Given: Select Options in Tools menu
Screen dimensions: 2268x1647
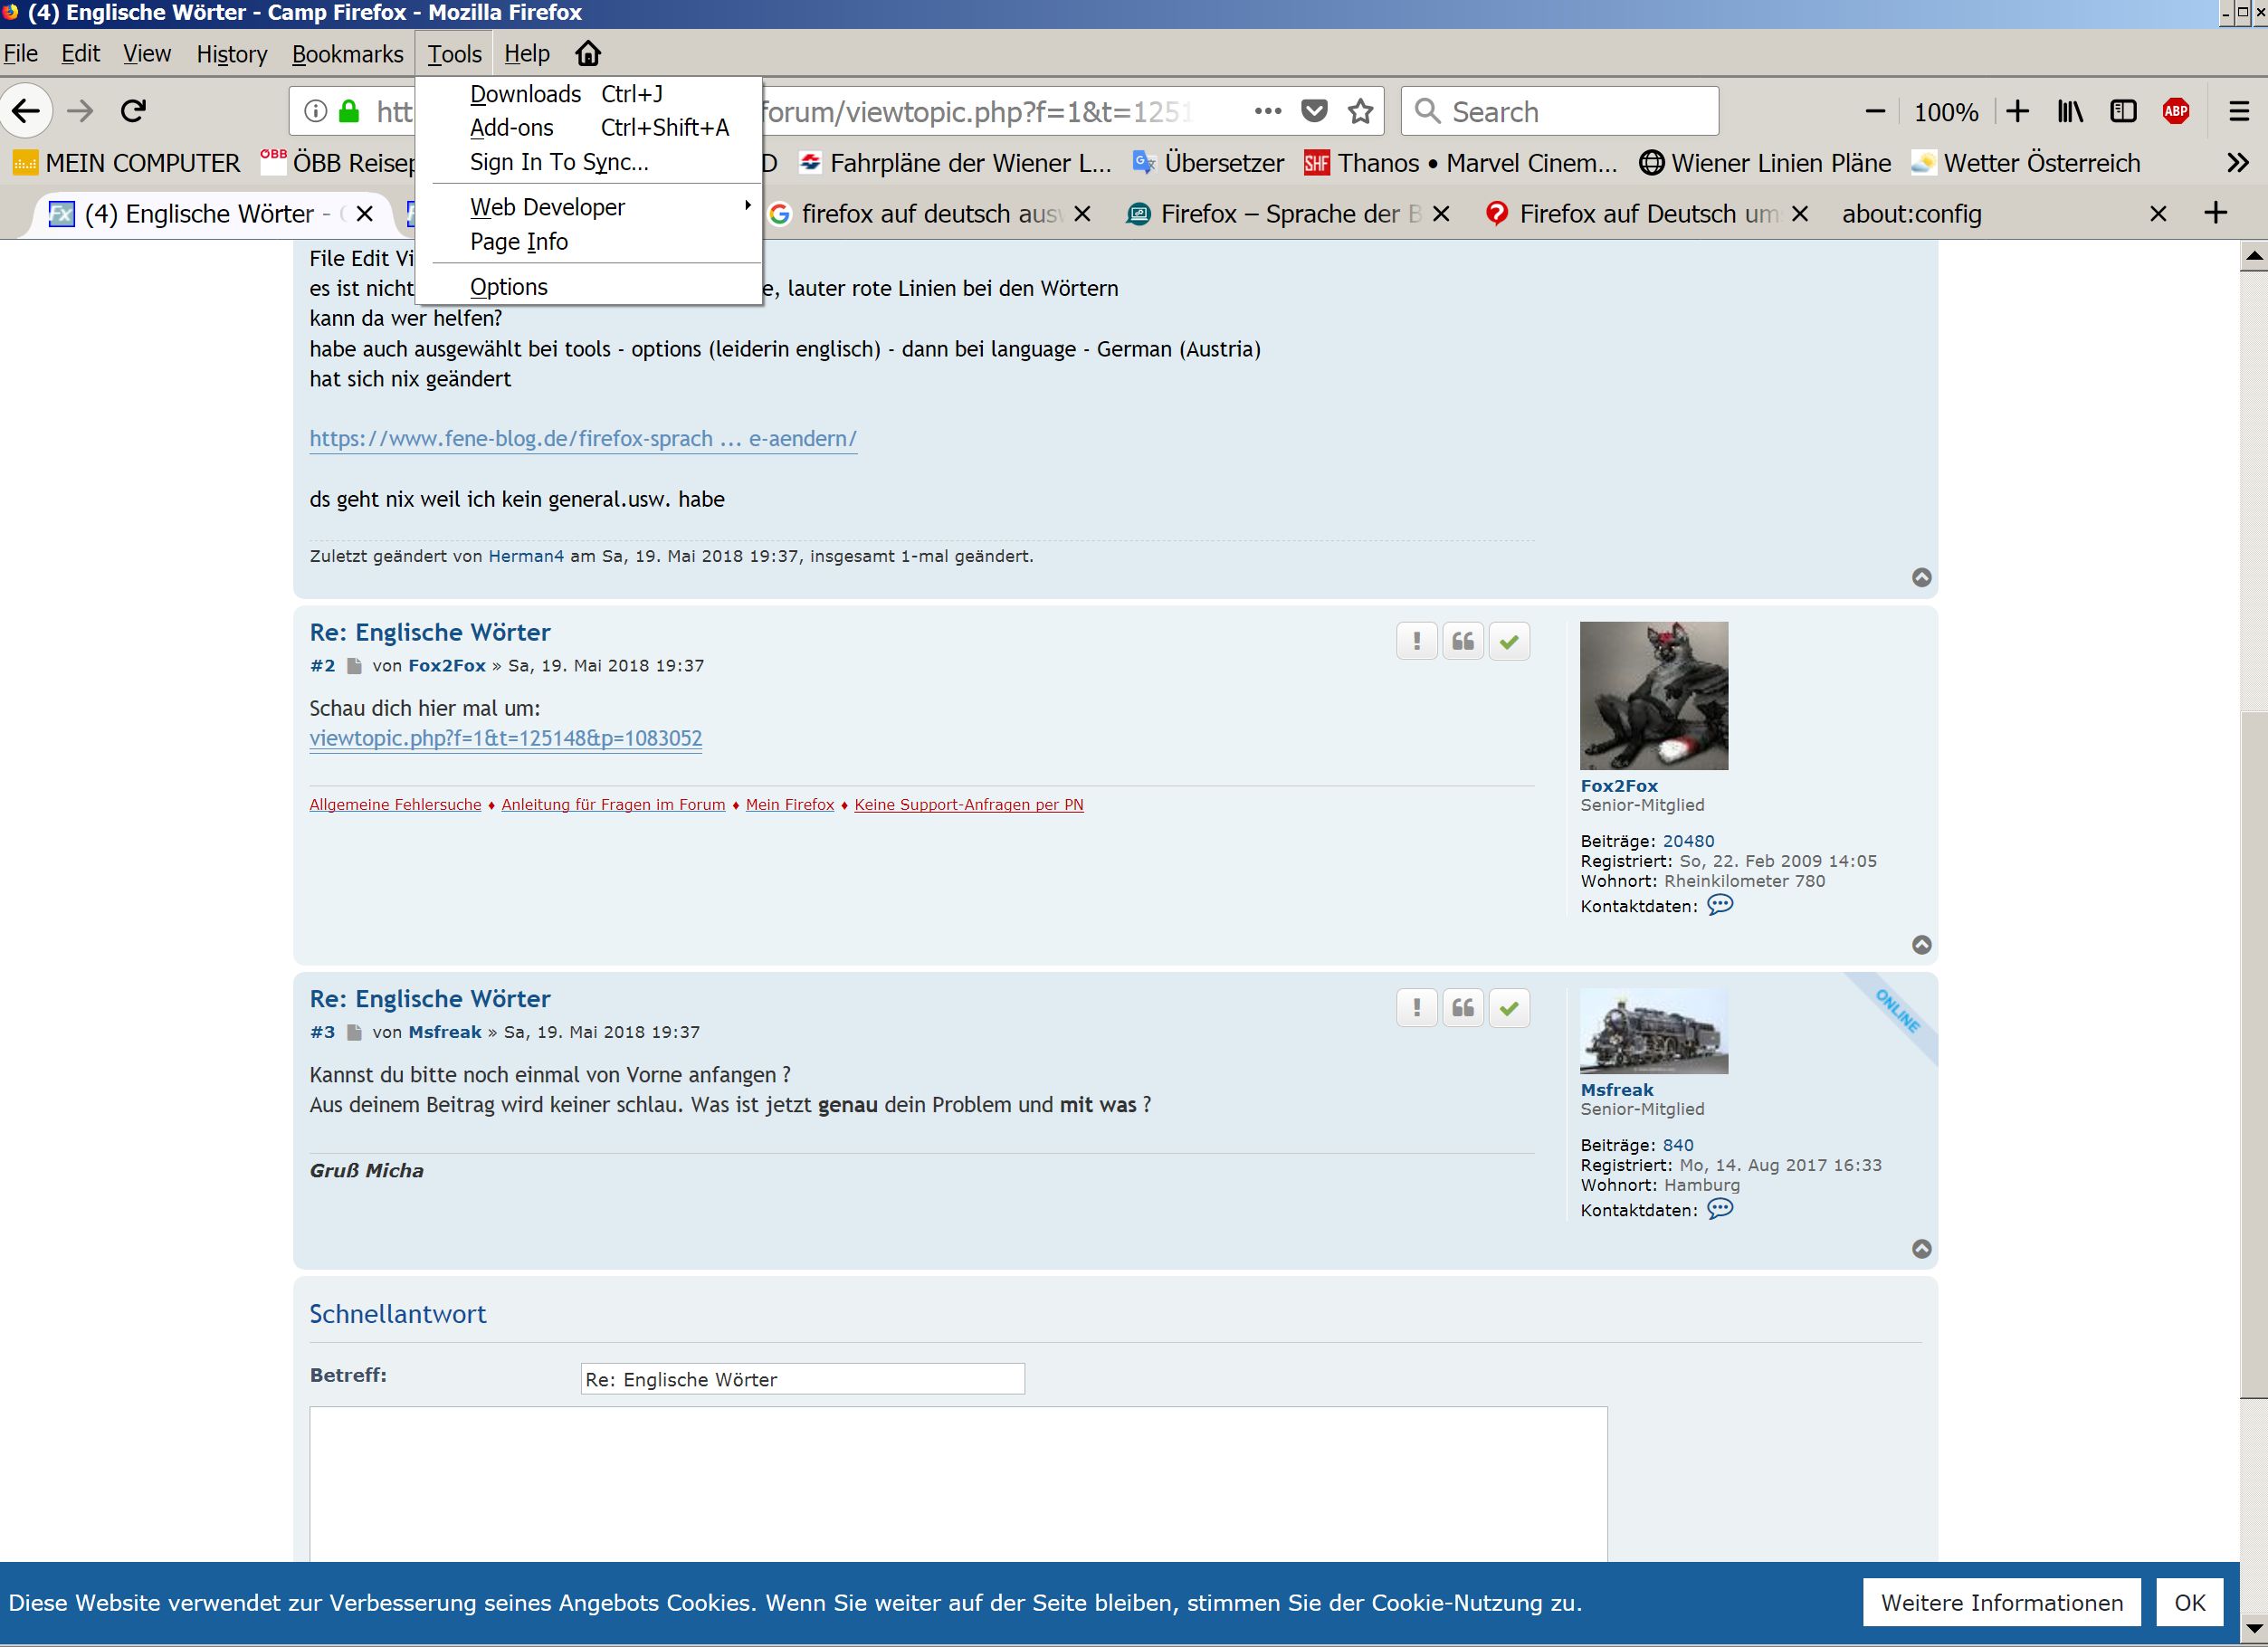Looking at the screenshot, I should pos(508,287).
